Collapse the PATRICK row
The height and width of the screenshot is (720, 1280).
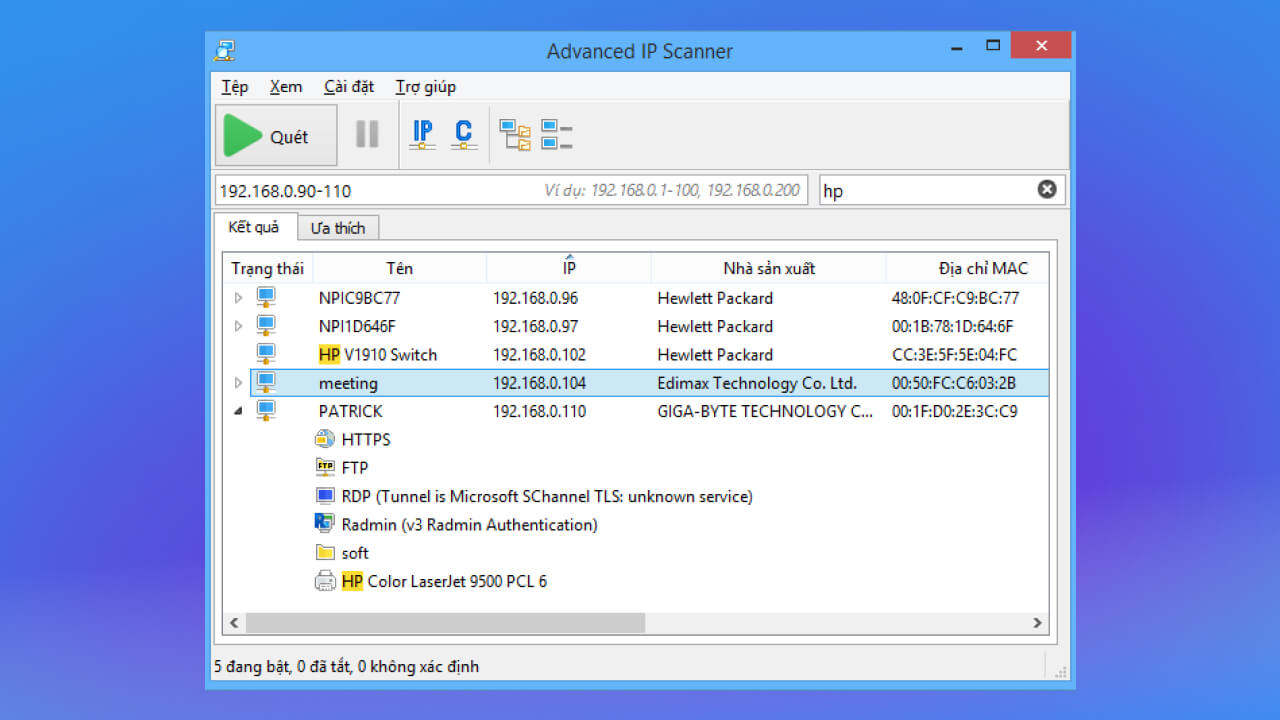click(x=238, y=411)
